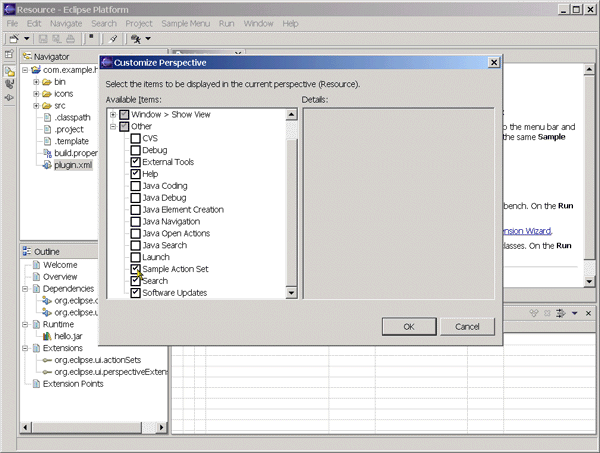Uncheck the Software Updates checkbox

tap(135, 293)
